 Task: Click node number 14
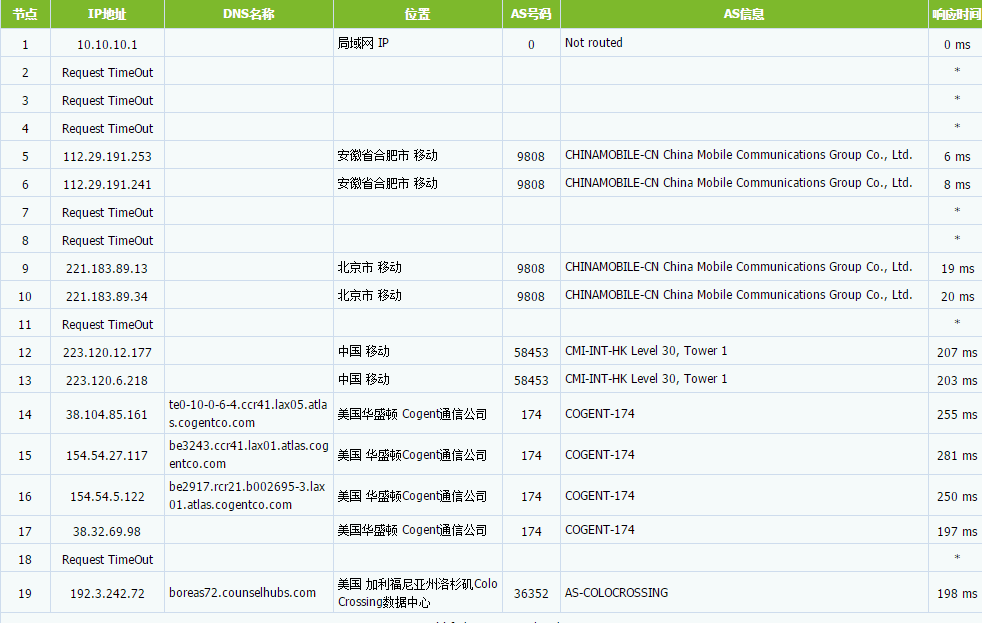(25, 414)
